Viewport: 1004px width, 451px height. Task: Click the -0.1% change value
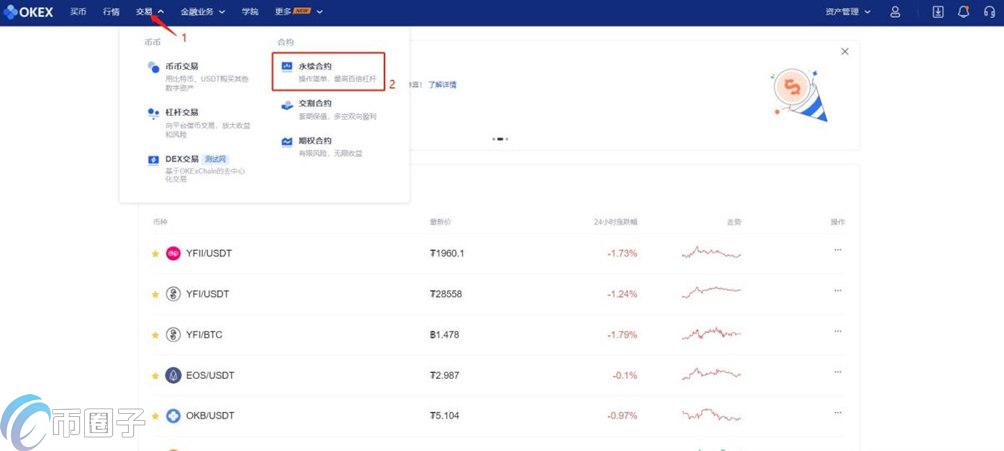tap(624, 375)
